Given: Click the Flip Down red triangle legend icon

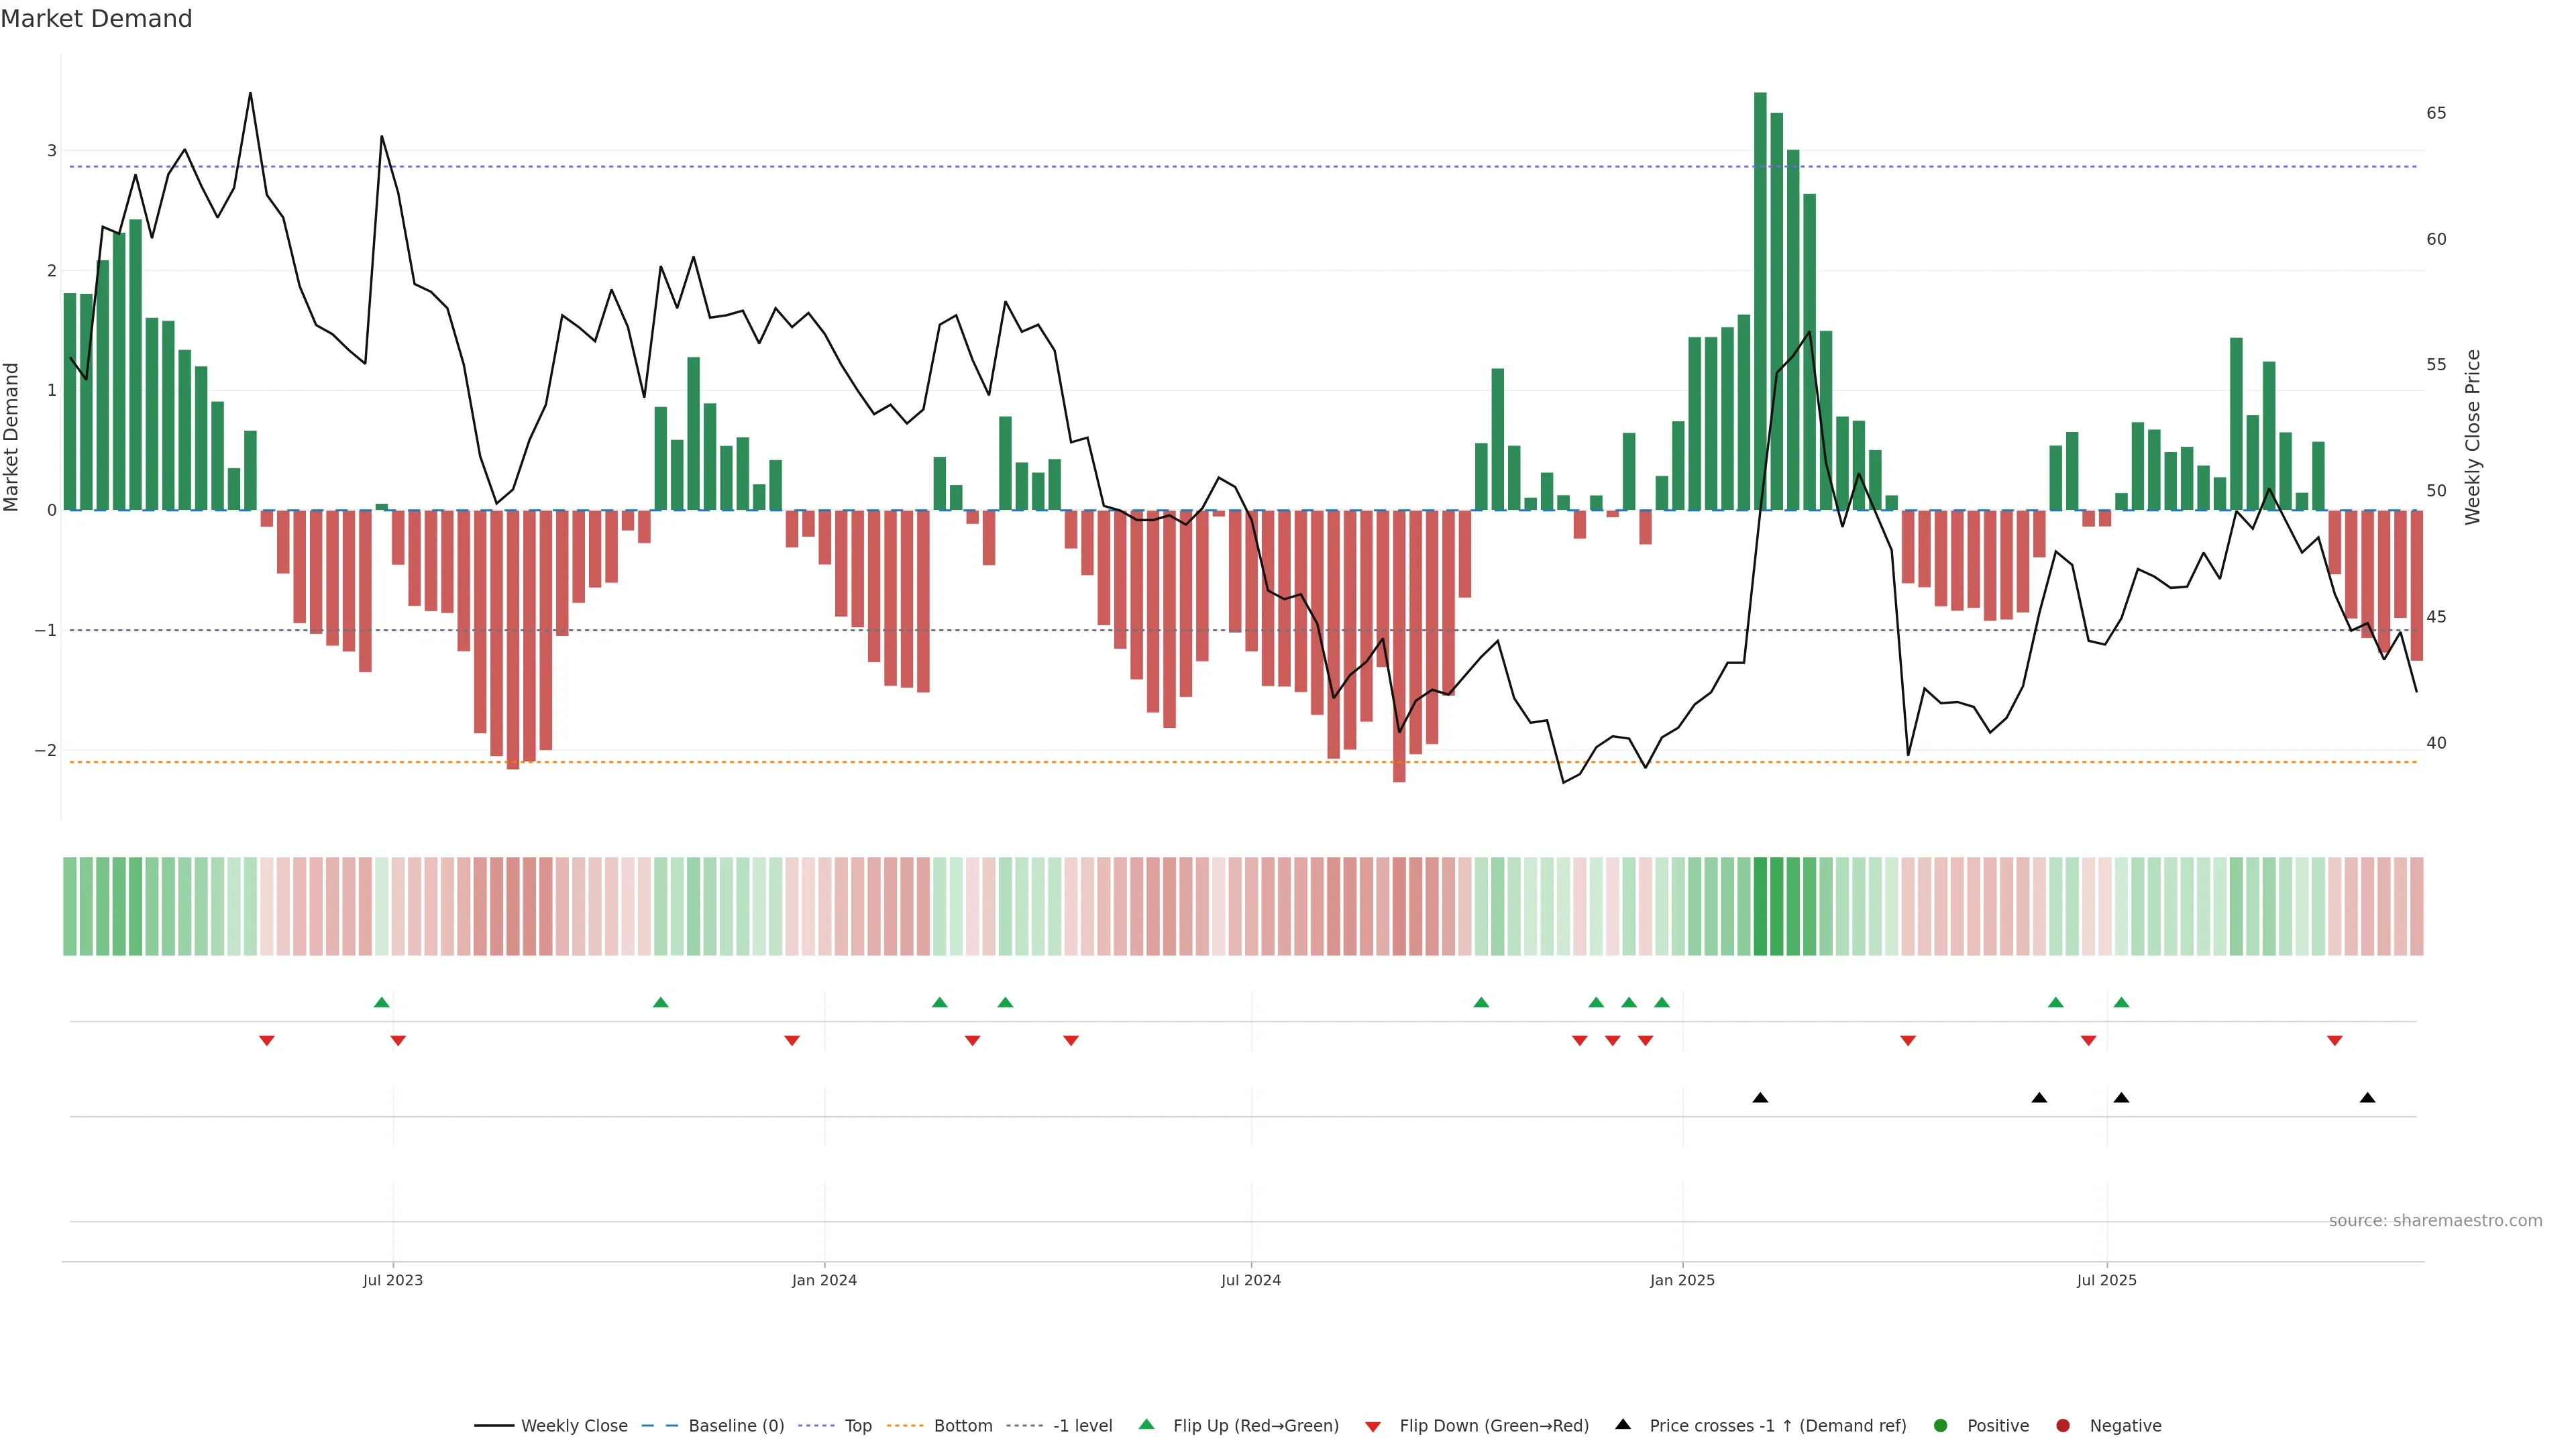Looking at the screenshot, I should tap(1373, 1426).
